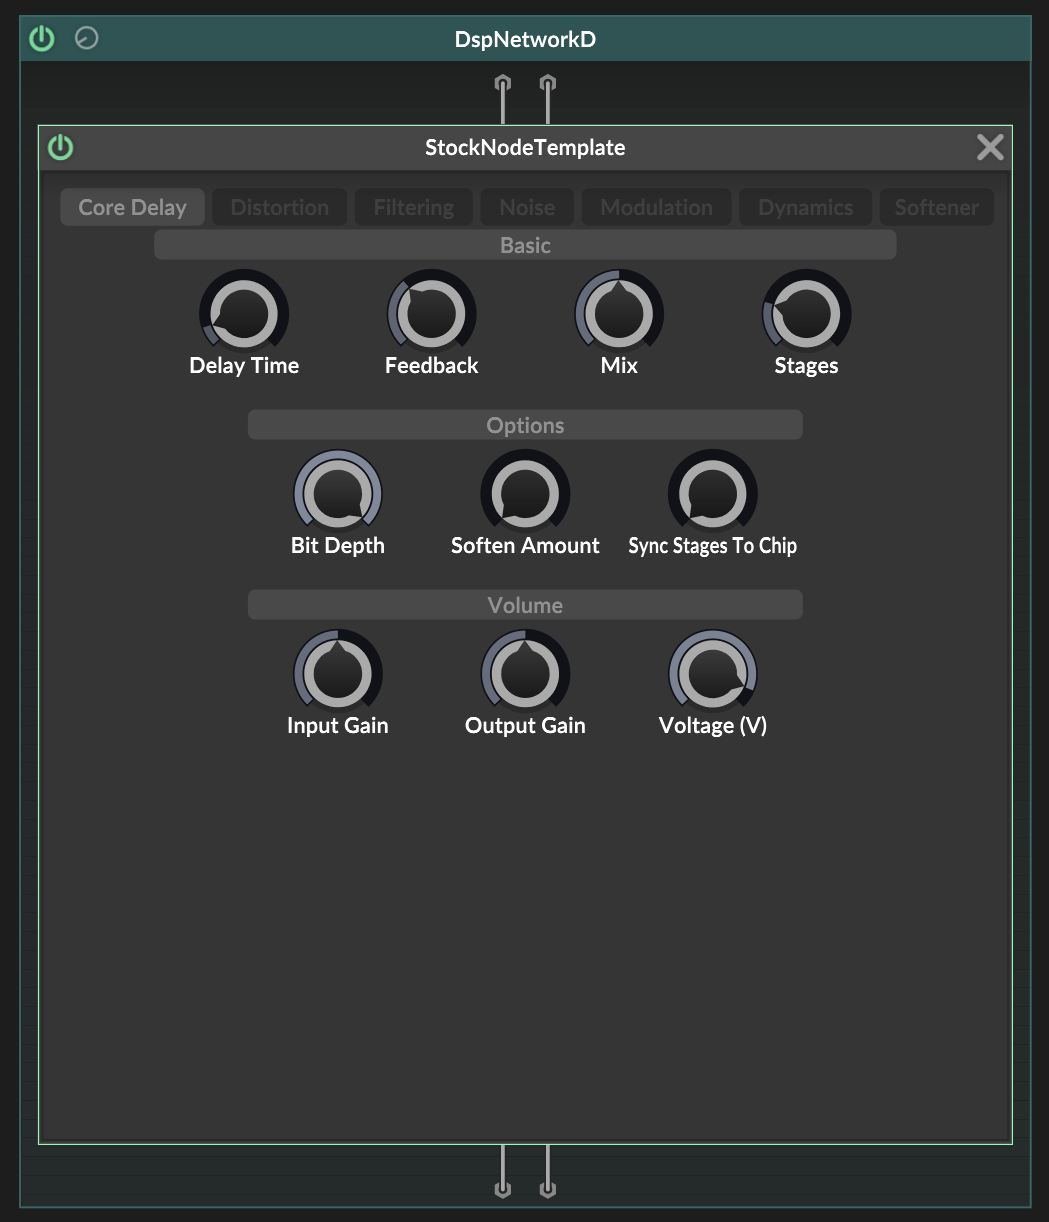The width and height of the screenshot is (1049, 1222).
Task: Open the Modulation tab
Action: click(x=656, y=207)
